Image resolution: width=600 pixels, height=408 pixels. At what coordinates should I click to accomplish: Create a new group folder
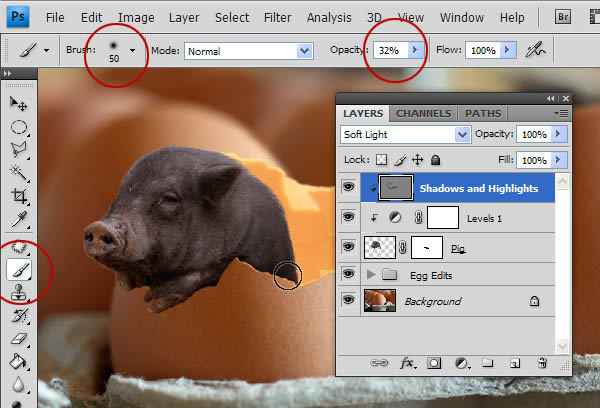(488, 362)
